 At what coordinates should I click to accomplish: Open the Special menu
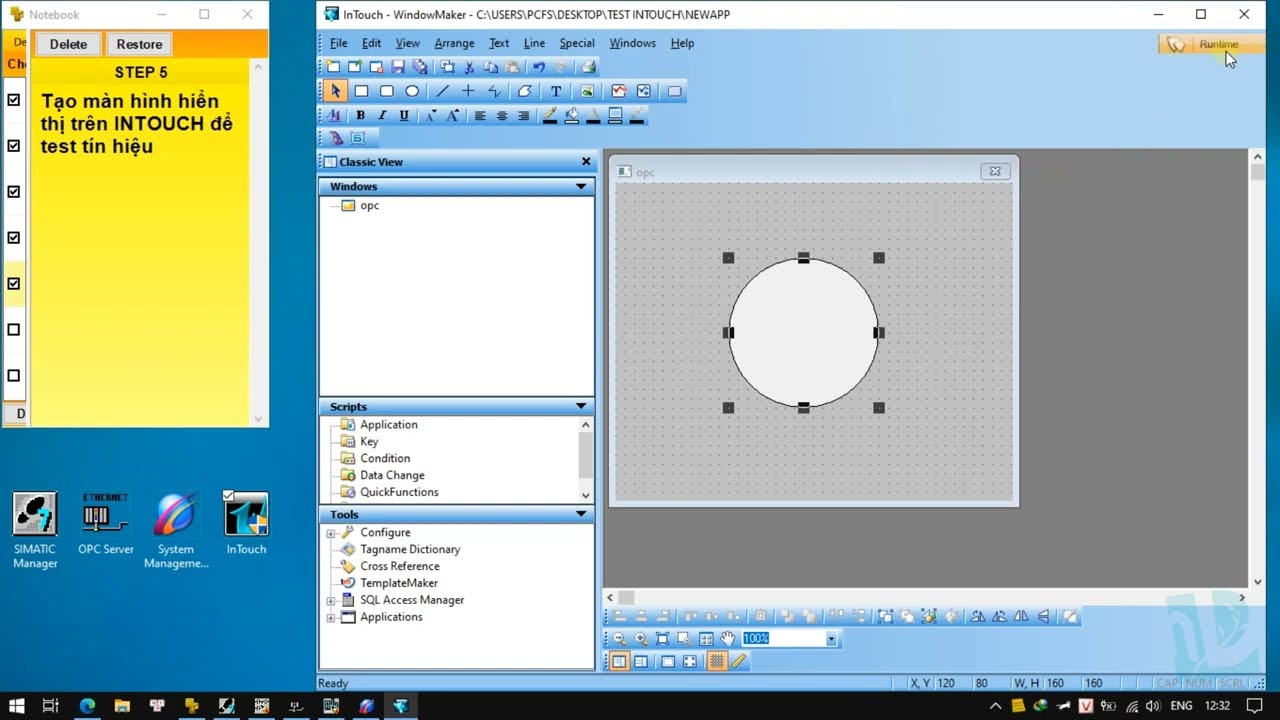[577, 43]
